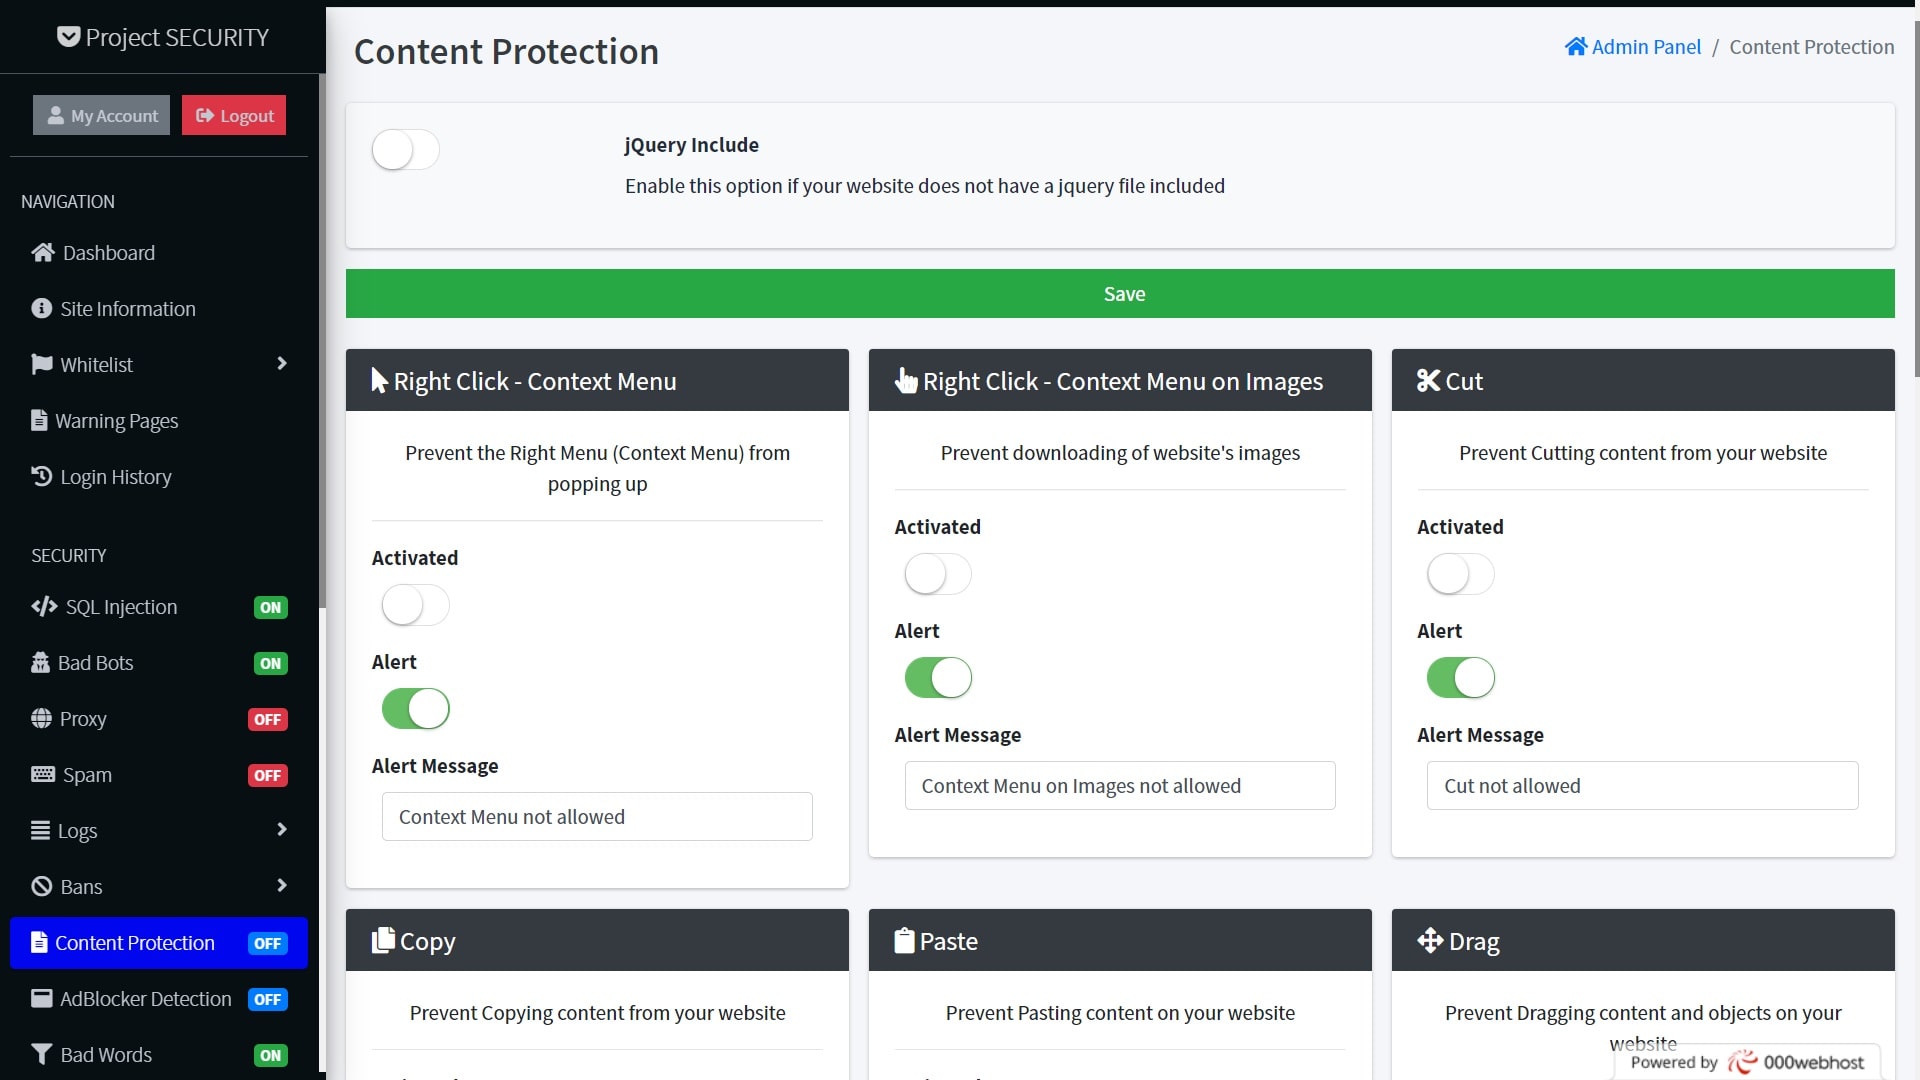Edit the Cut not allowed alert message
This screenshot has height=1080, width=1920.
[x=1642, y=785]
